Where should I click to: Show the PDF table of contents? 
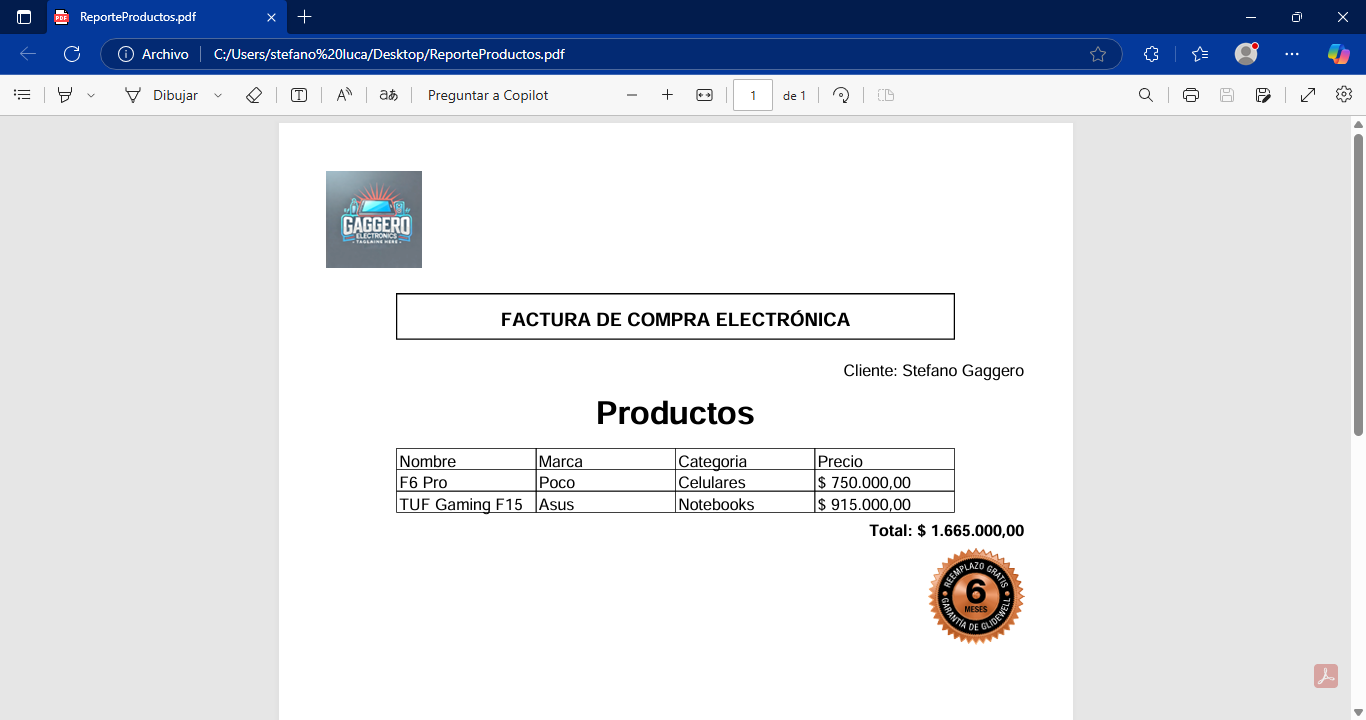click(22, 95)
